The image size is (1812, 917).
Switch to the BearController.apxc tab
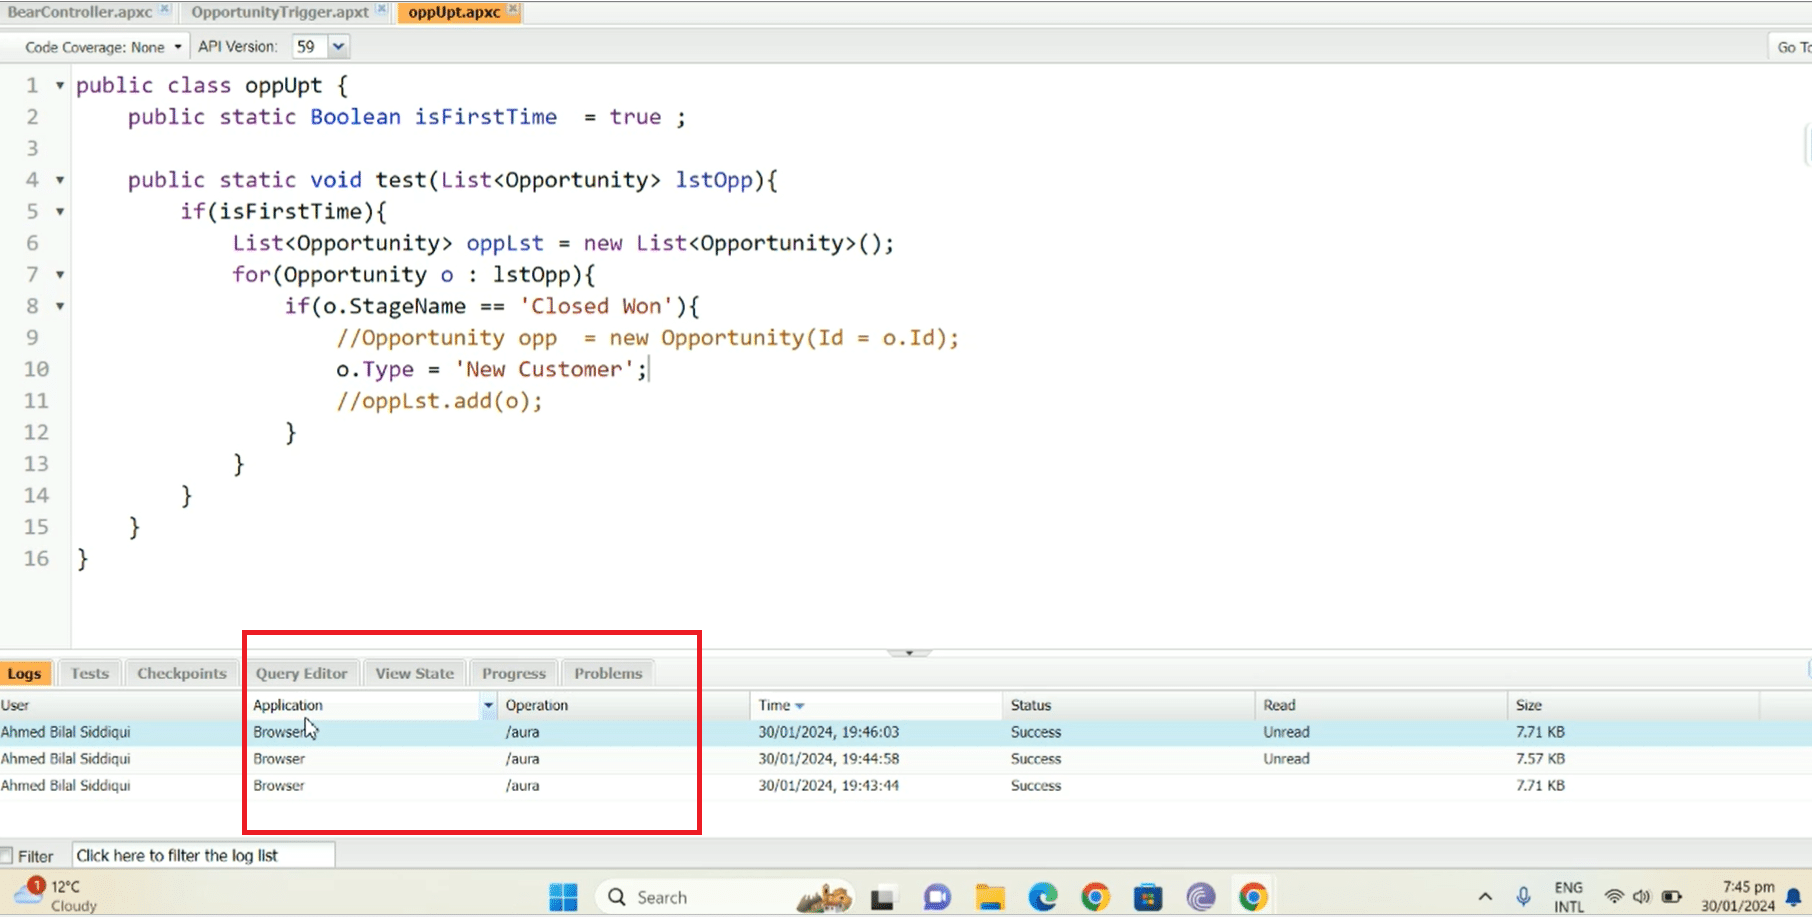80,12
